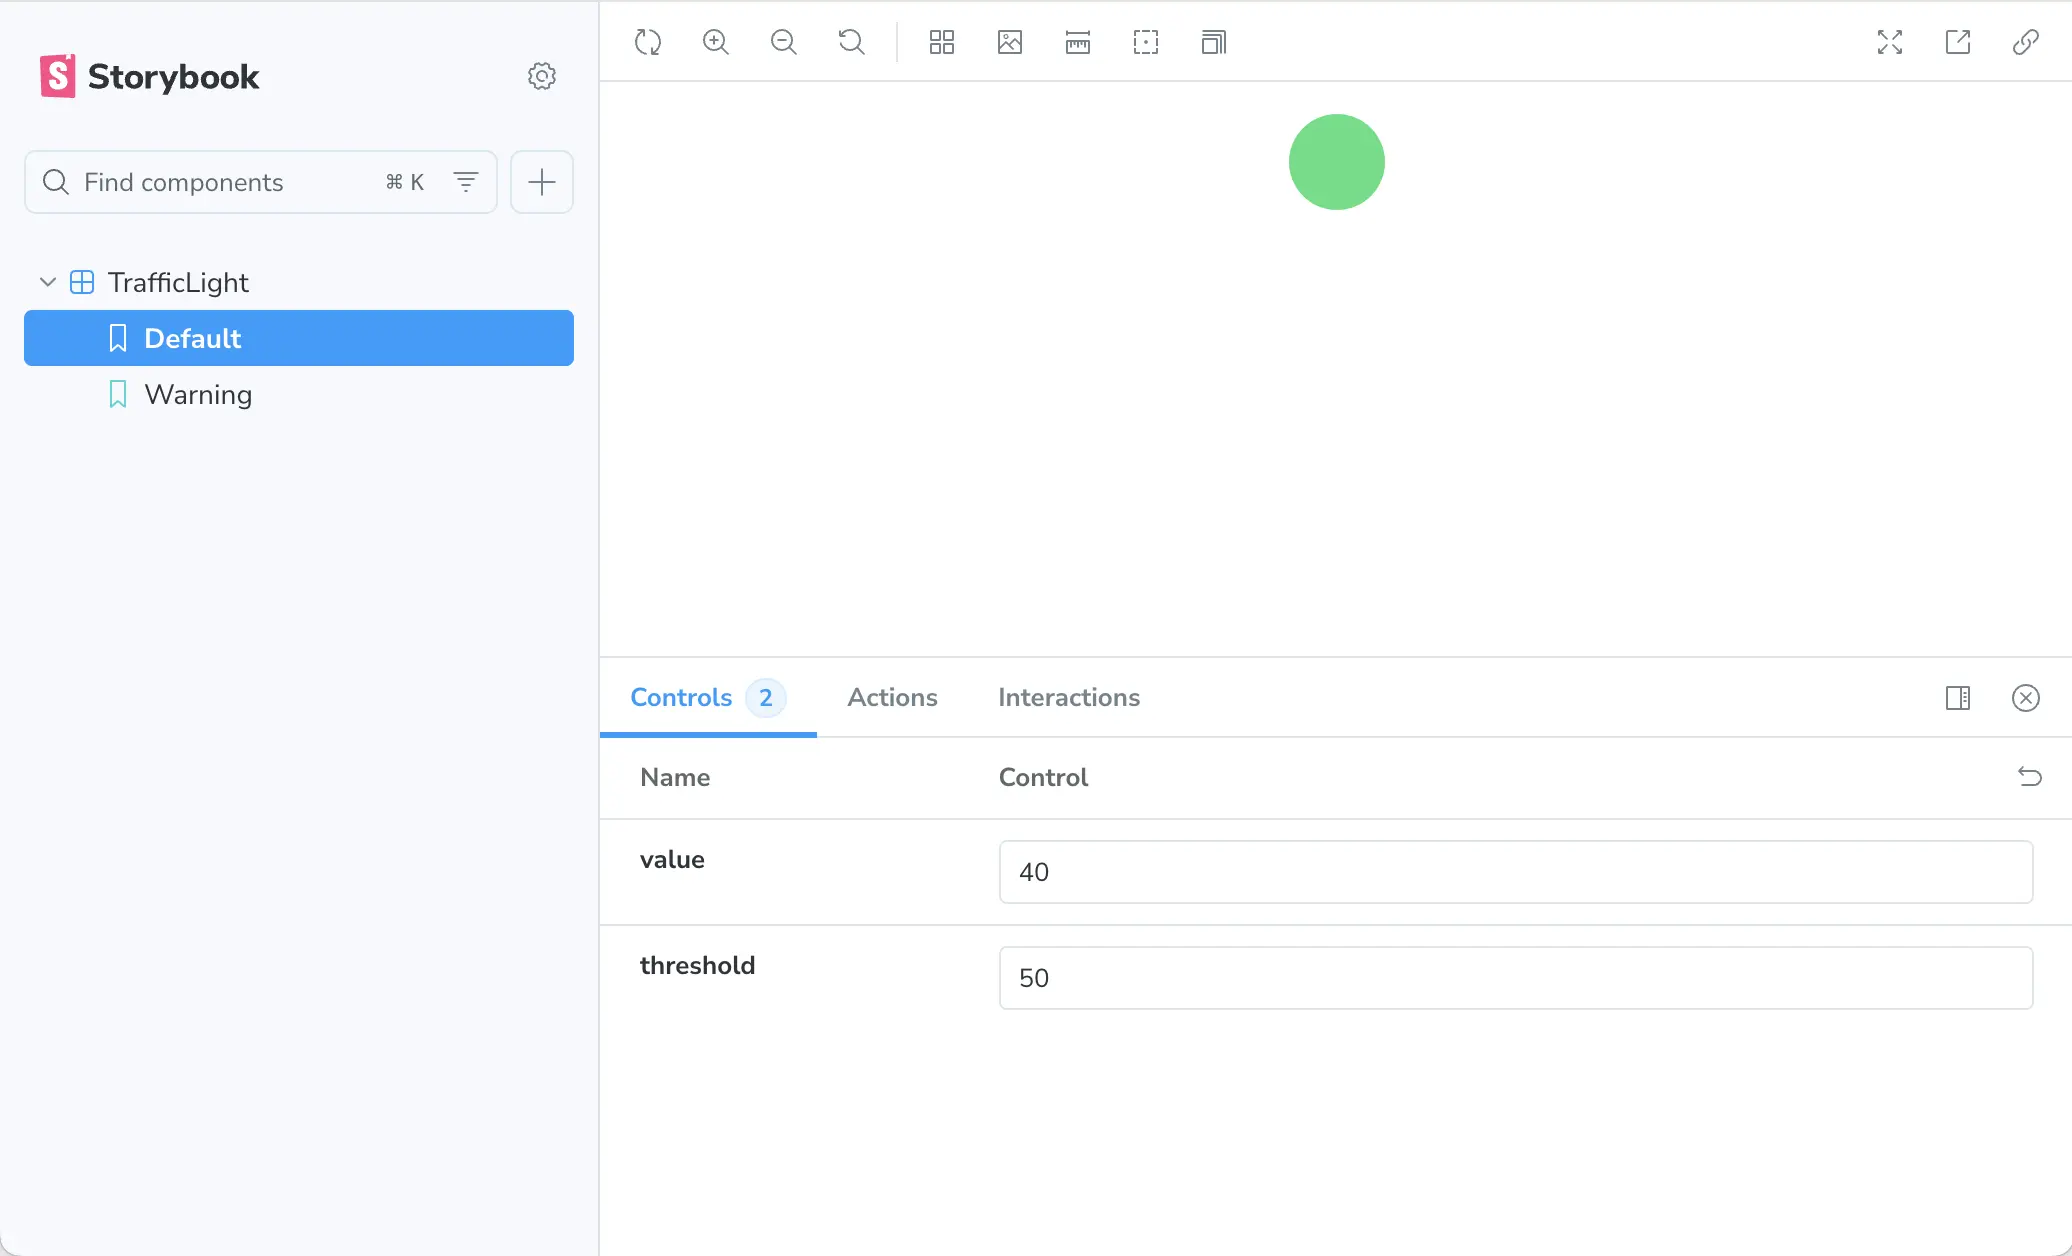Open the Storybook settings gear
Image resolution: width=2072 pixels, height=1256 pixels.
pos(542,76)
